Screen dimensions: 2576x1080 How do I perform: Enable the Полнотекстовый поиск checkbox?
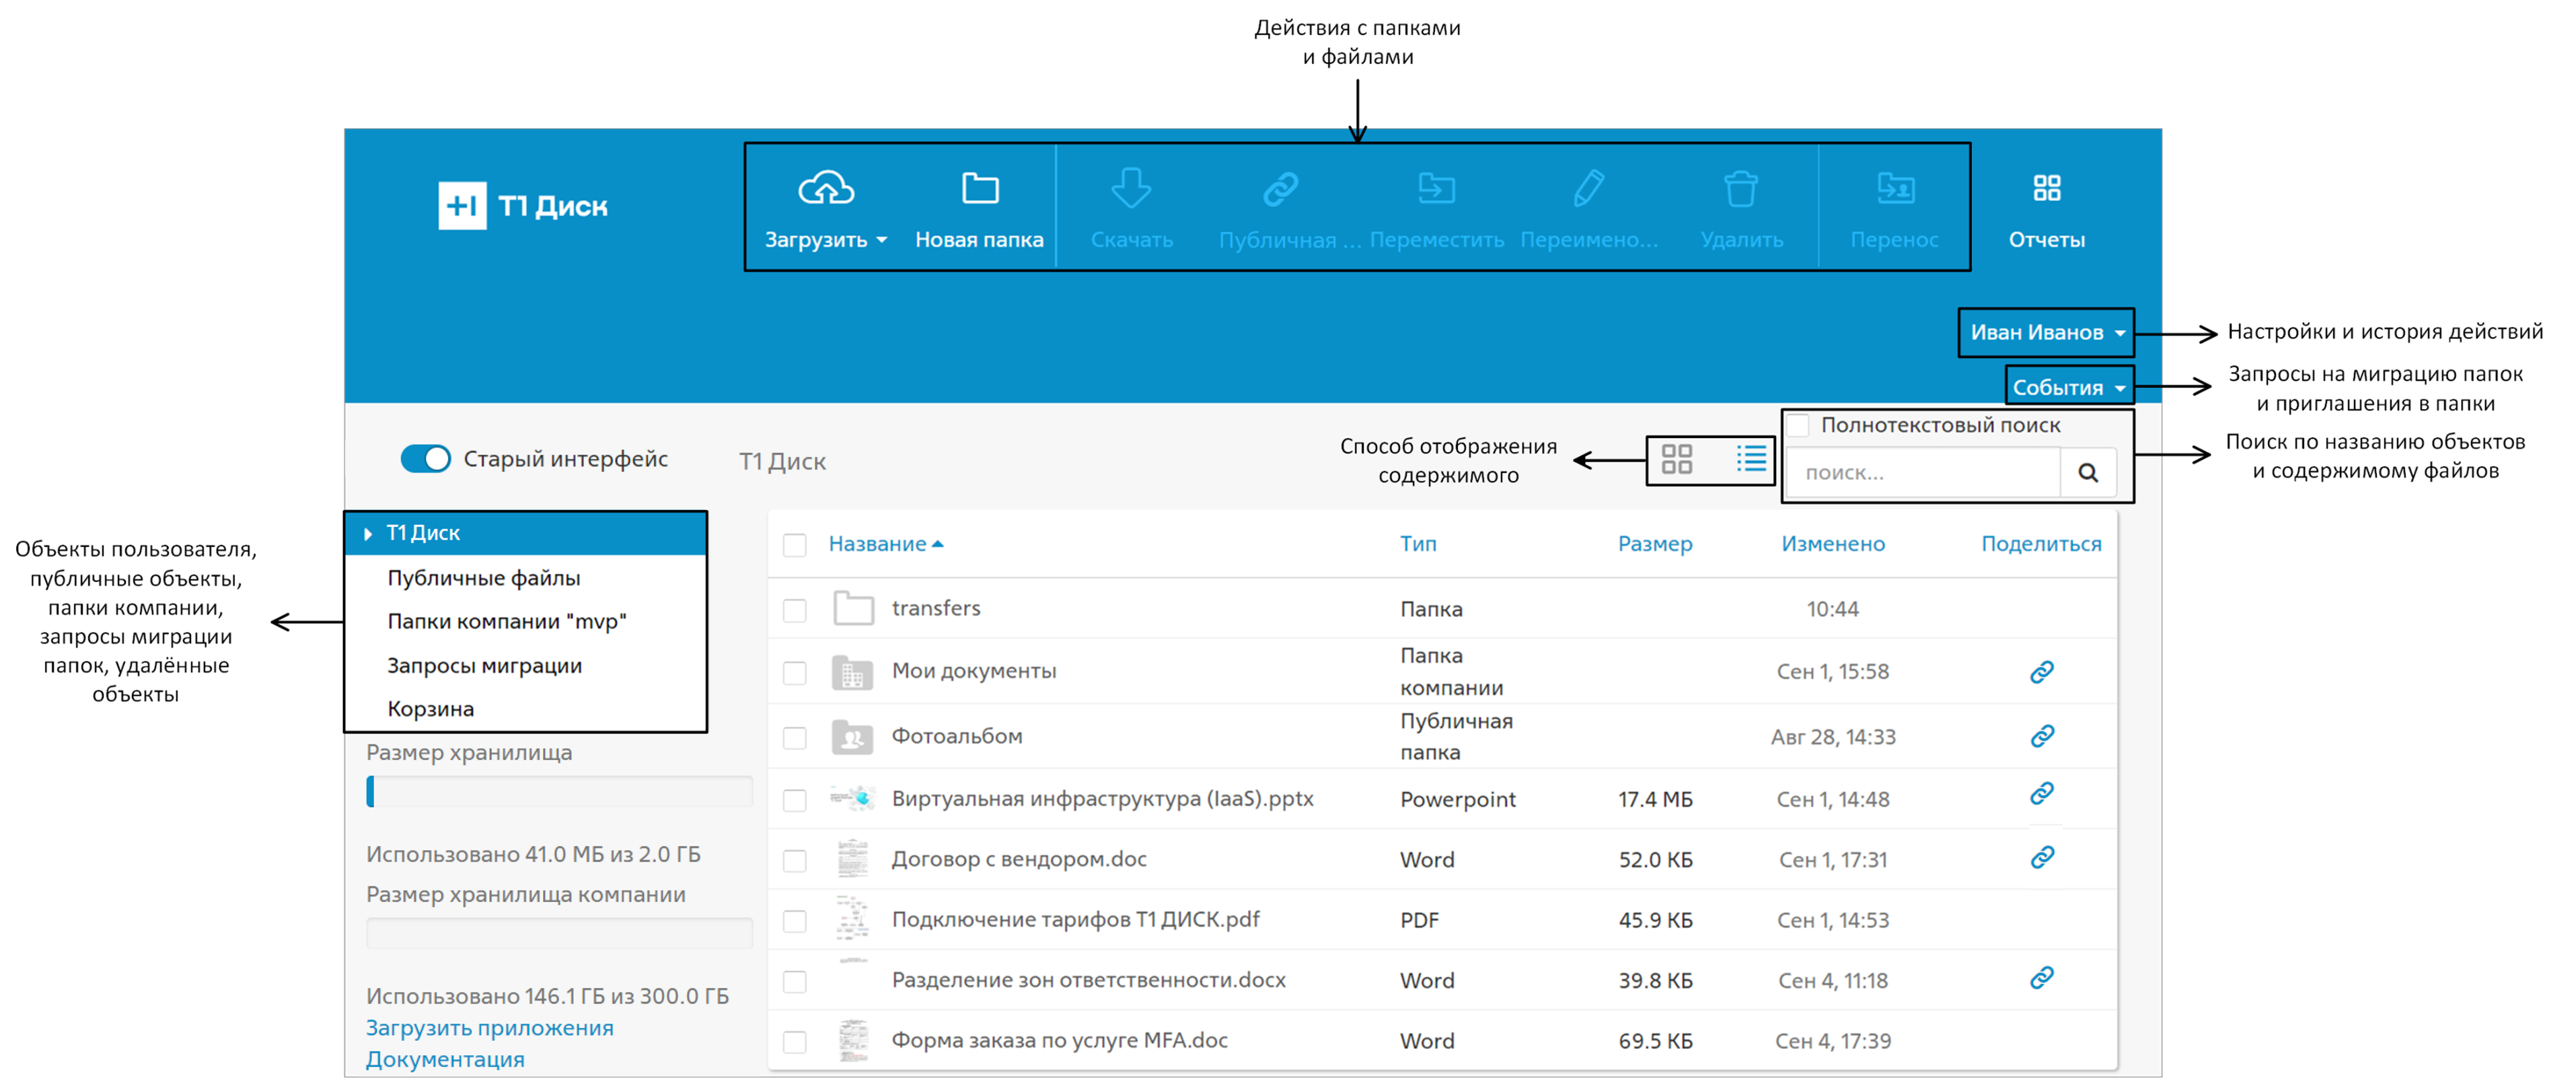coord(1799,425)
